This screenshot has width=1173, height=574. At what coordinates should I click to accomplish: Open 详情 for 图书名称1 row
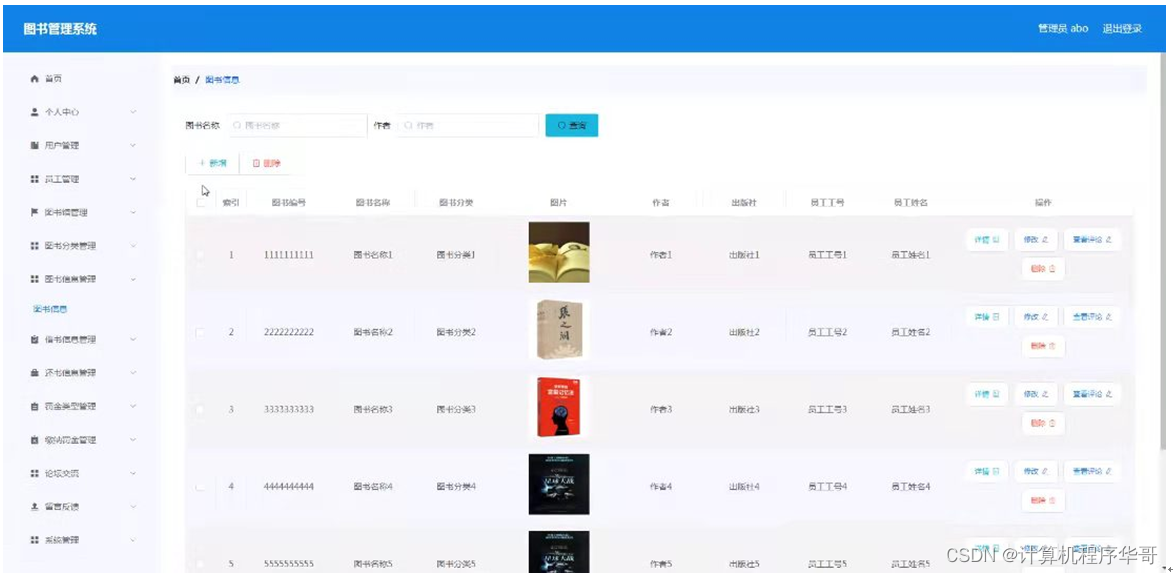pos(987,240)
